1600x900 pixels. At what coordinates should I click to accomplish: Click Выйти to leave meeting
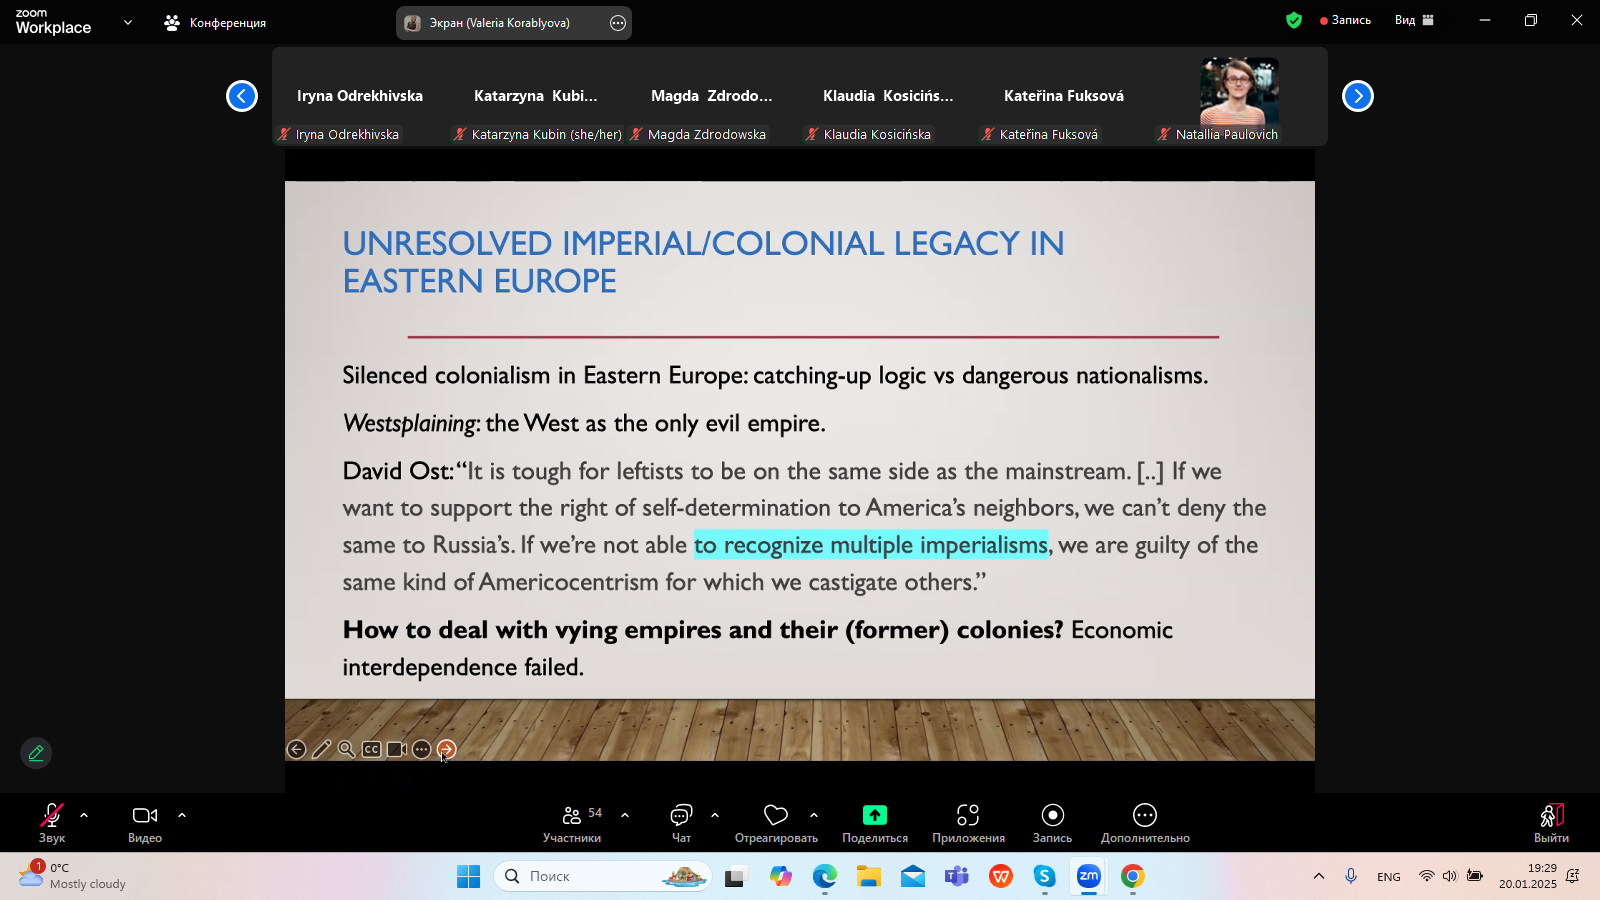[1551, 822]
